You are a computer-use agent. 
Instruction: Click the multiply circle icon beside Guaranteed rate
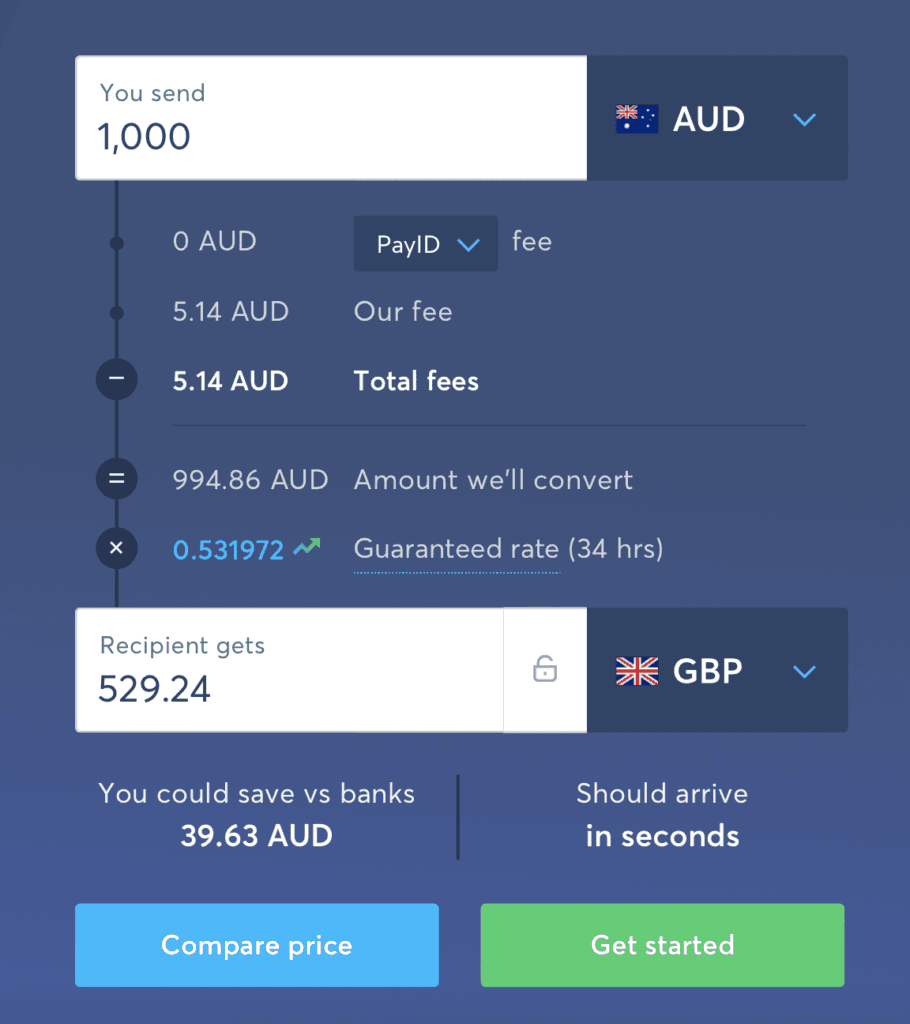click(x=116, y=548)
